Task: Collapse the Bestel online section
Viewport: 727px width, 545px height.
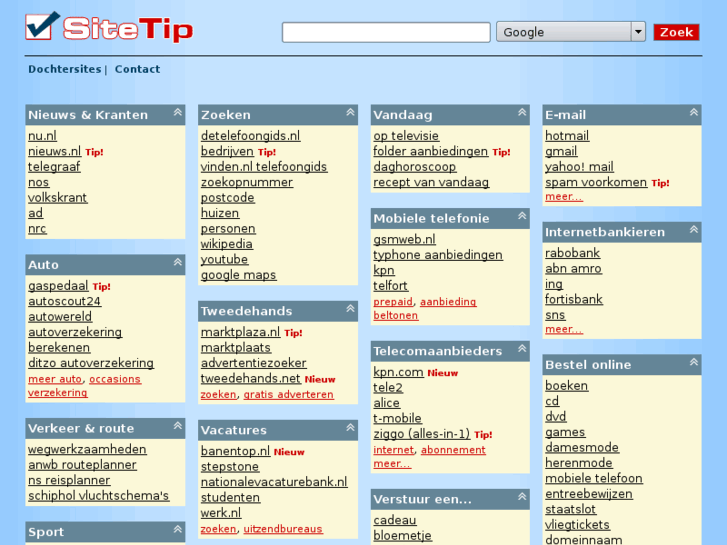Action: 694,362
